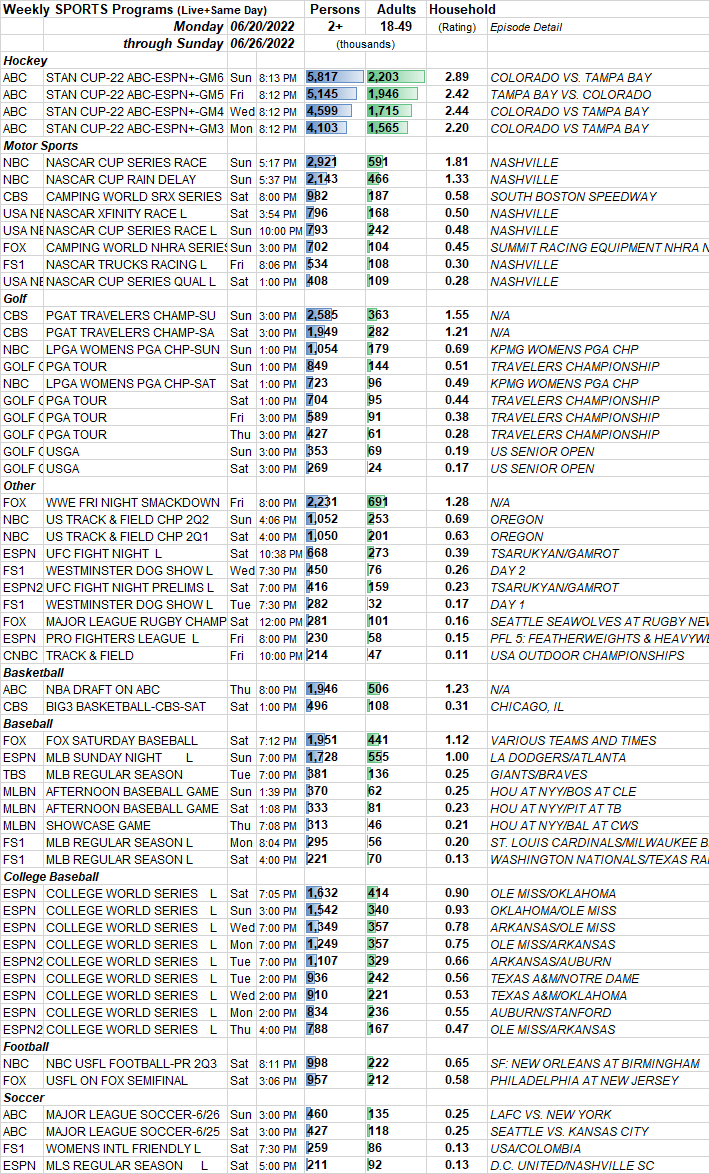This screenshot has height=1174, width=710.
Task: Click 'D.C. UNITED/NASHVILLE SC' detail
Action: click(x=572, y=1166)
